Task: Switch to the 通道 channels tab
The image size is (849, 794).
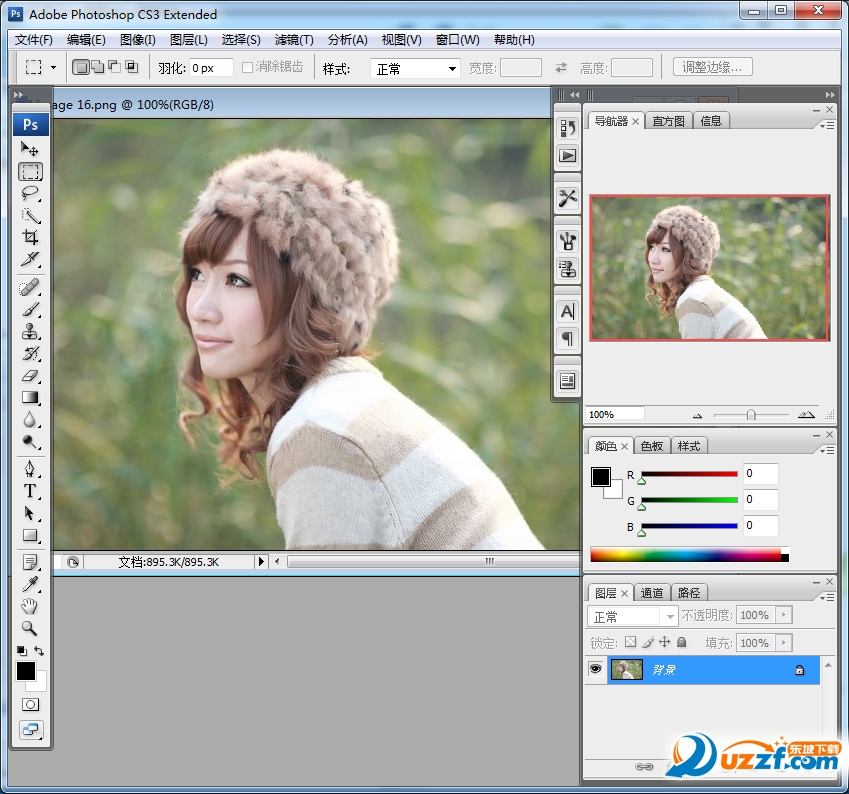Action: point(651,593)
